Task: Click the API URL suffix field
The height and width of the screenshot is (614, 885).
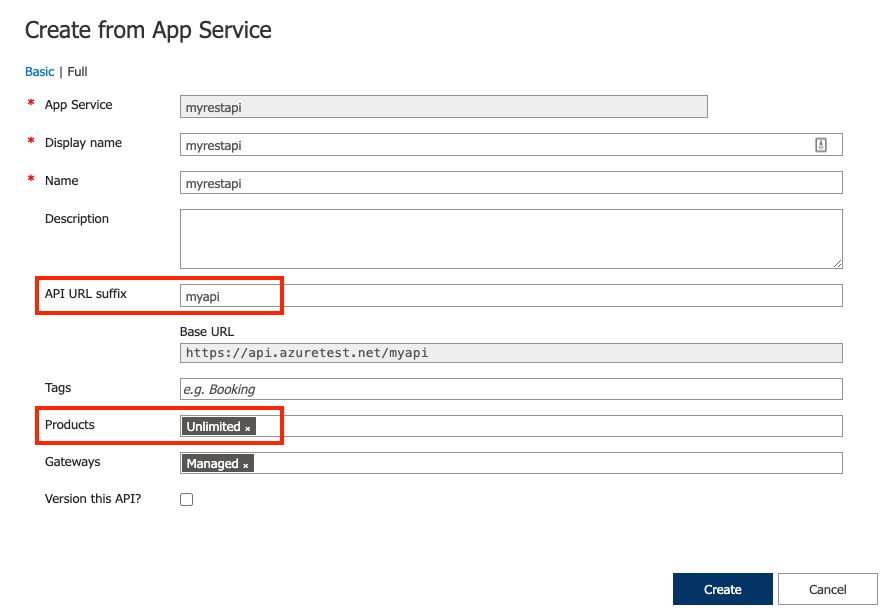Action: (x=511, y=296)
